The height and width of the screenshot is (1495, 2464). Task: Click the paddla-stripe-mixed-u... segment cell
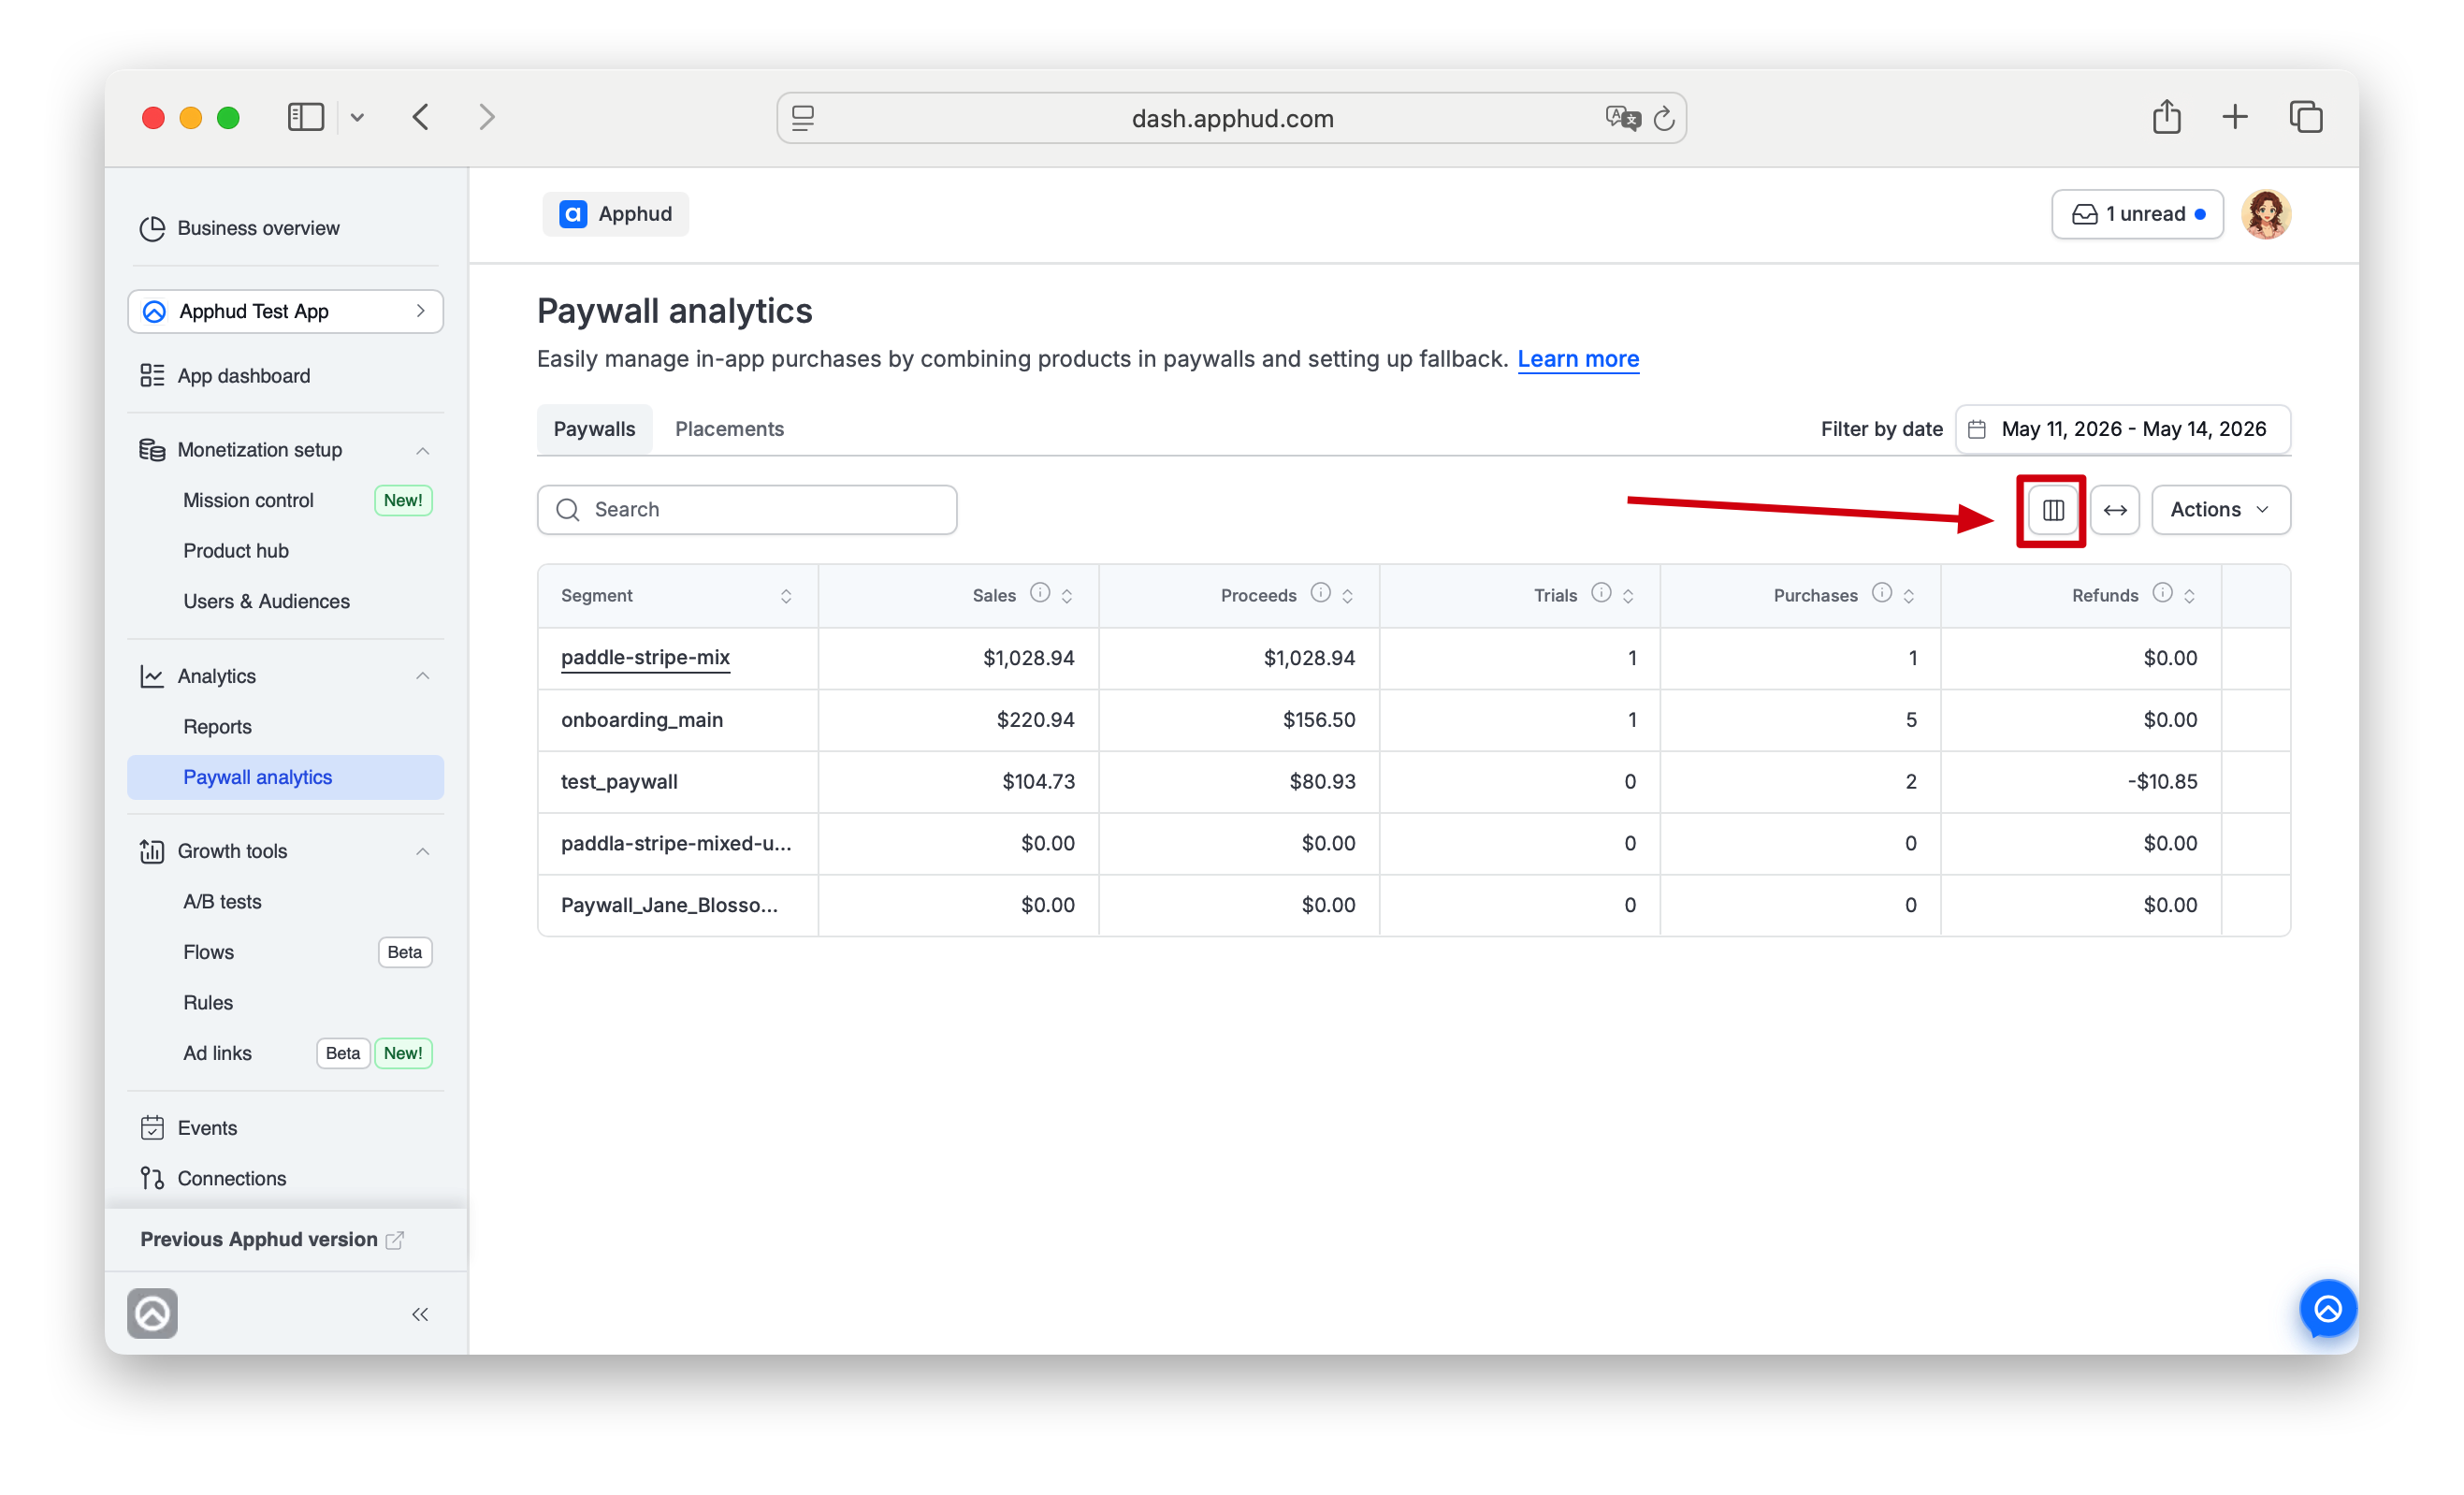pyautogui.click(x=676, y=844)
